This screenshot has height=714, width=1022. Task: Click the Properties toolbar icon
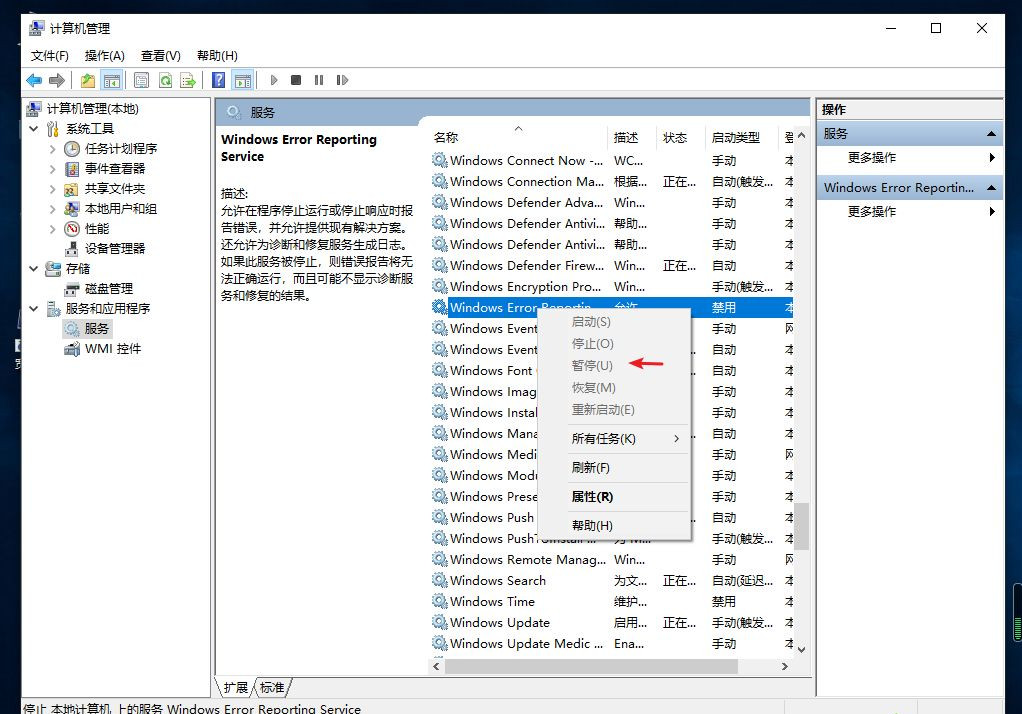pos(140,80)
